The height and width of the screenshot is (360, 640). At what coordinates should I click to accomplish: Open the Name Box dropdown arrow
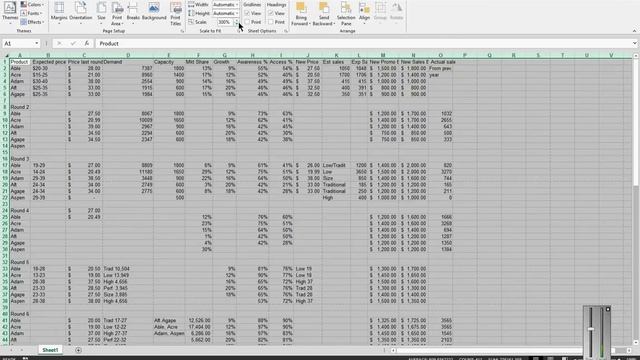point(36,43)
